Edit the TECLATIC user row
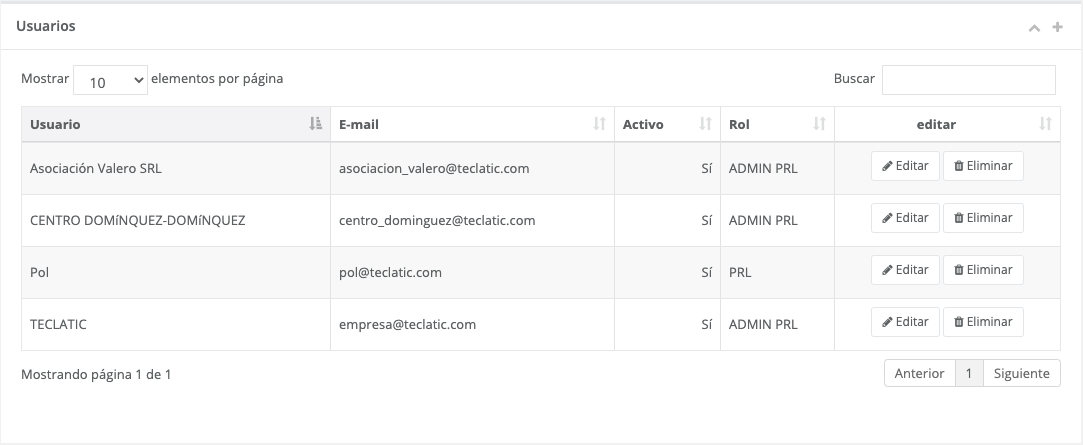 click(x=906, y=322)
